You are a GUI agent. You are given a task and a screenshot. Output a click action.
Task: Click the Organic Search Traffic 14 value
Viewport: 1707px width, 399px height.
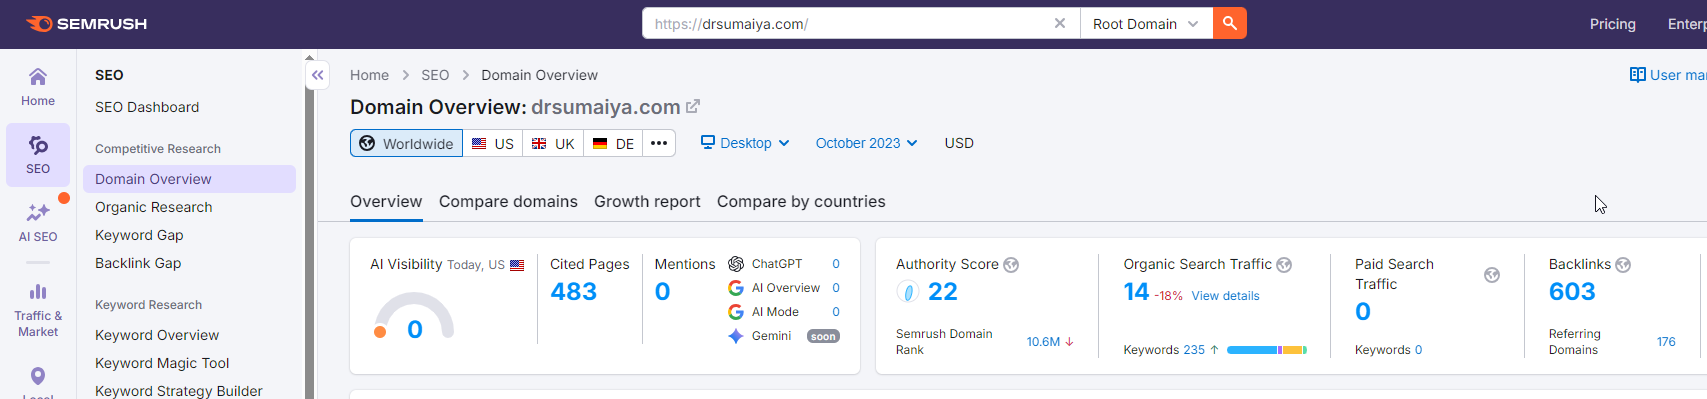point(1136,291)
